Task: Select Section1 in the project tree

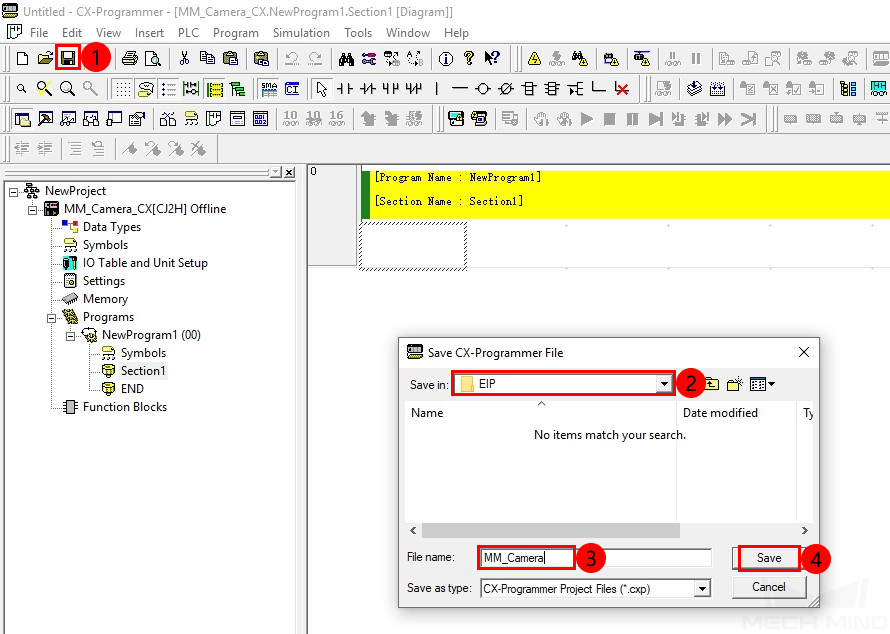Action: point(143,371)
